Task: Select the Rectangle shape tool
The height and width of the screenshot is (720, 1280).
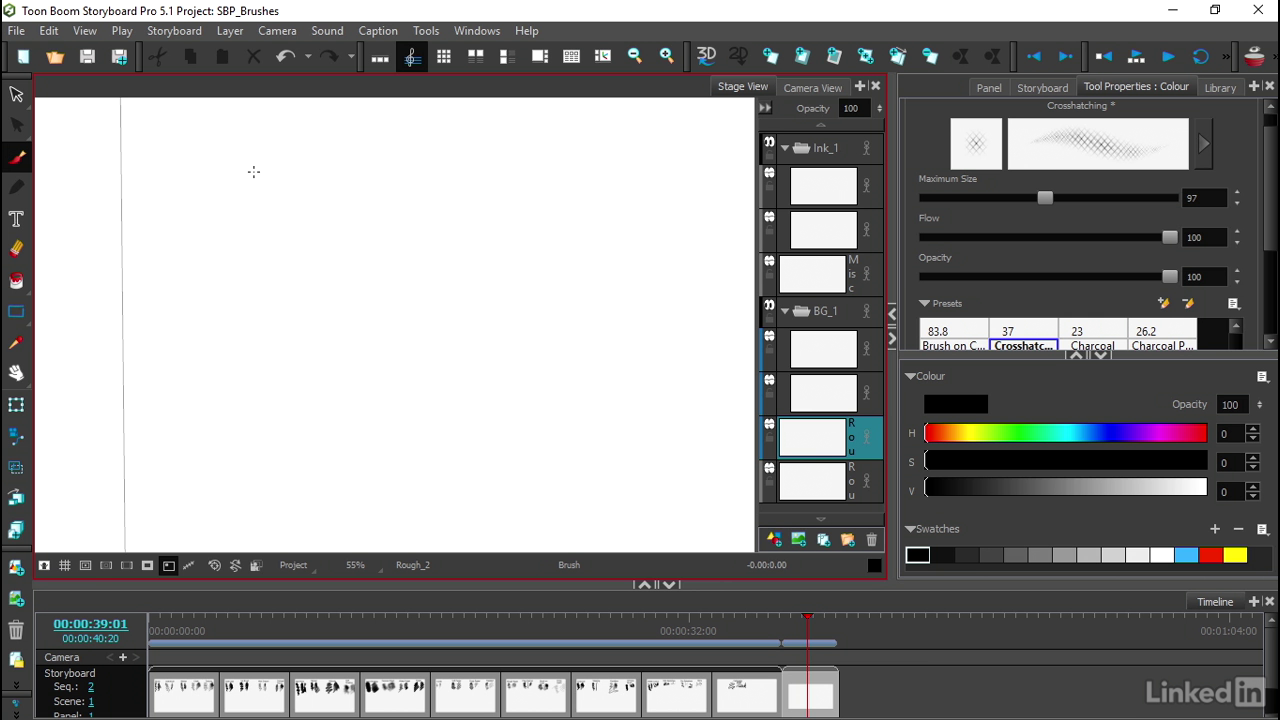Action: 16,312
